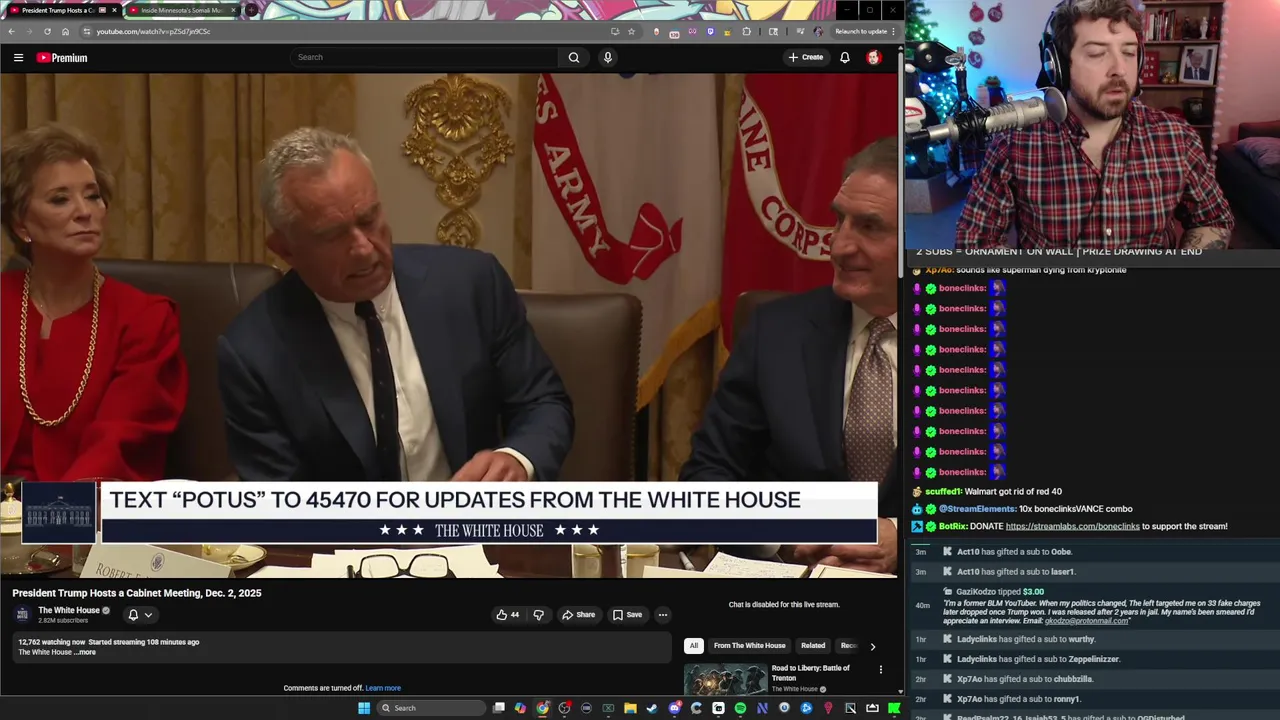Open Road to Liberty: Battle of Trenton thumbnail
Image resolution: width=1280 pixels, height=720 pixels.
(725, 678)
